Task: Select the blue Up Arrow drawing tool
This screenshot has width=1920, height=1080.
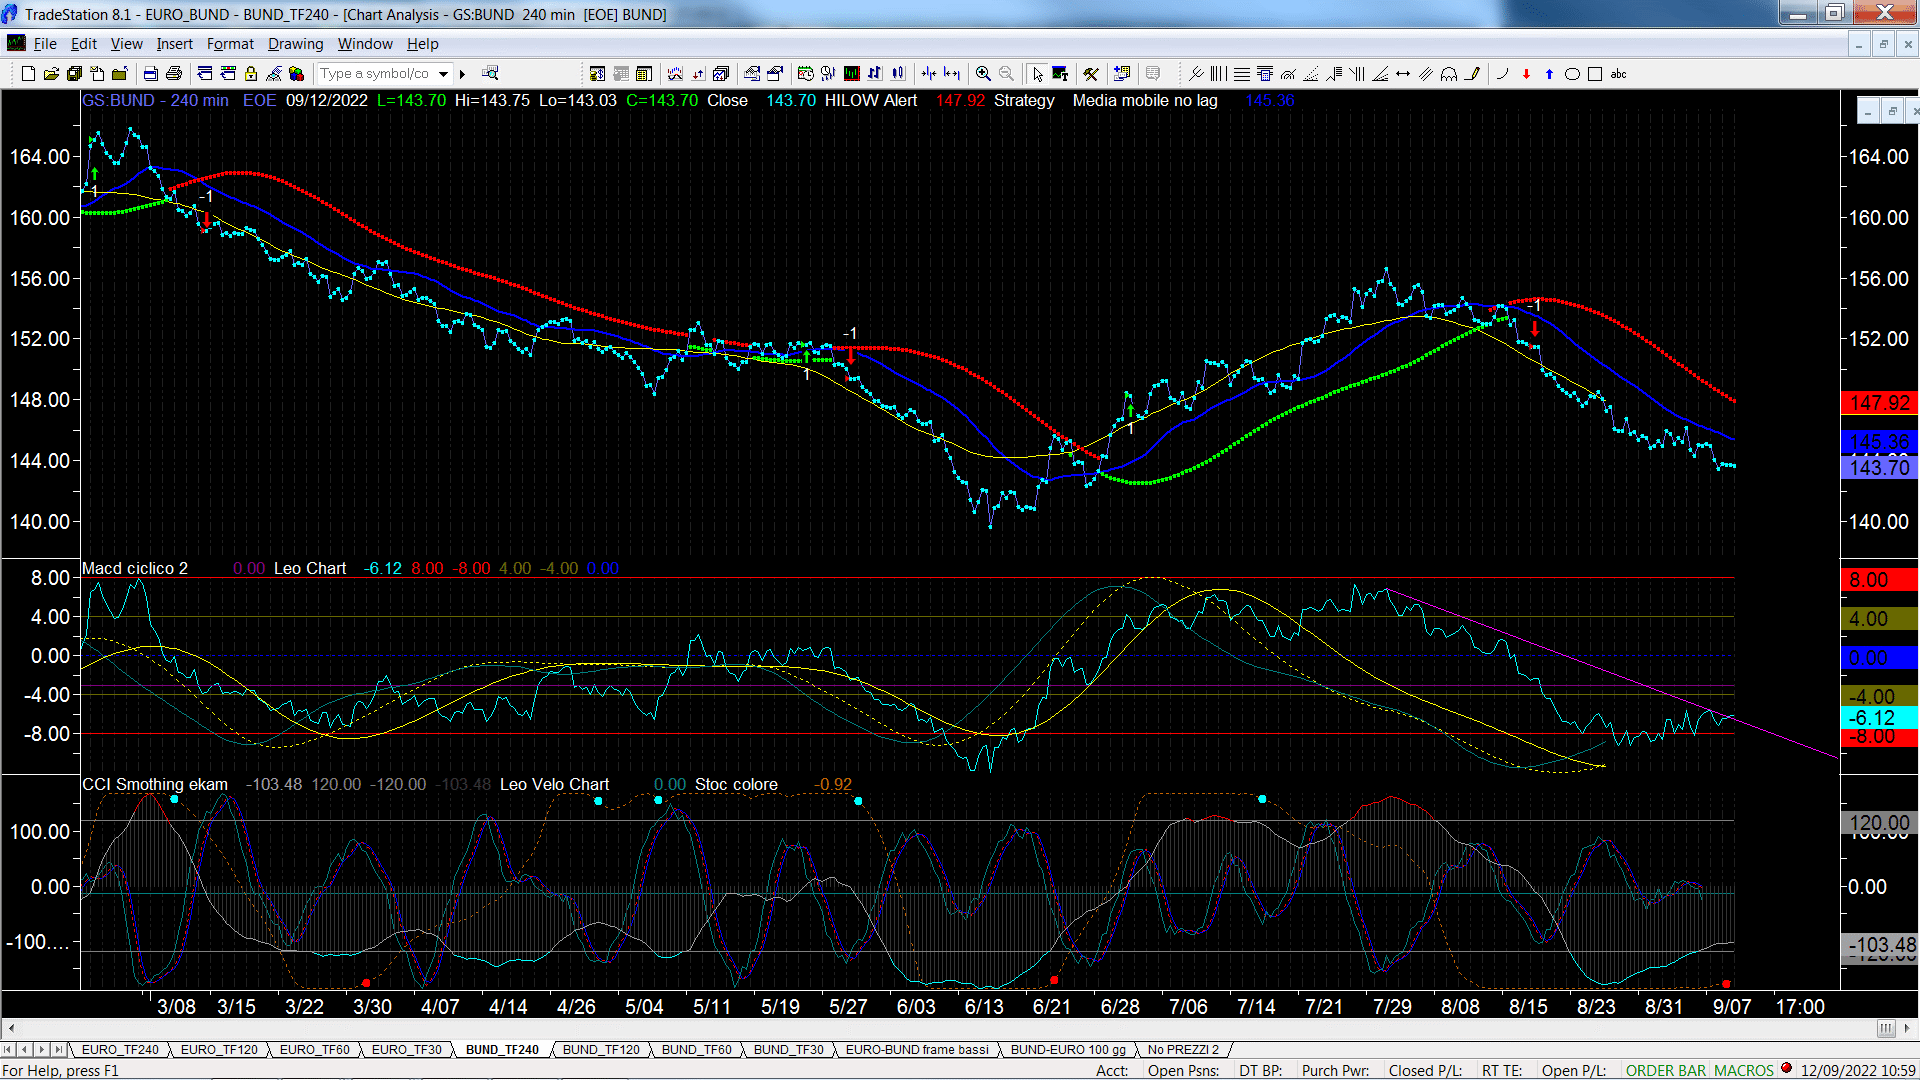Action: pos(1549,73)
